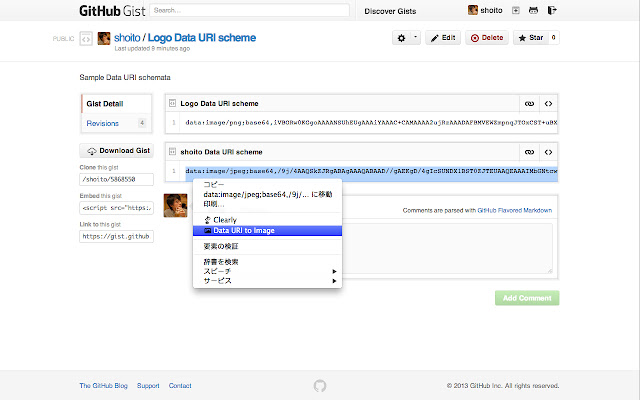640x400 pixels.
Task: Click permalink icon for shoito Data URI scheme
Action: tap(529, 152)
